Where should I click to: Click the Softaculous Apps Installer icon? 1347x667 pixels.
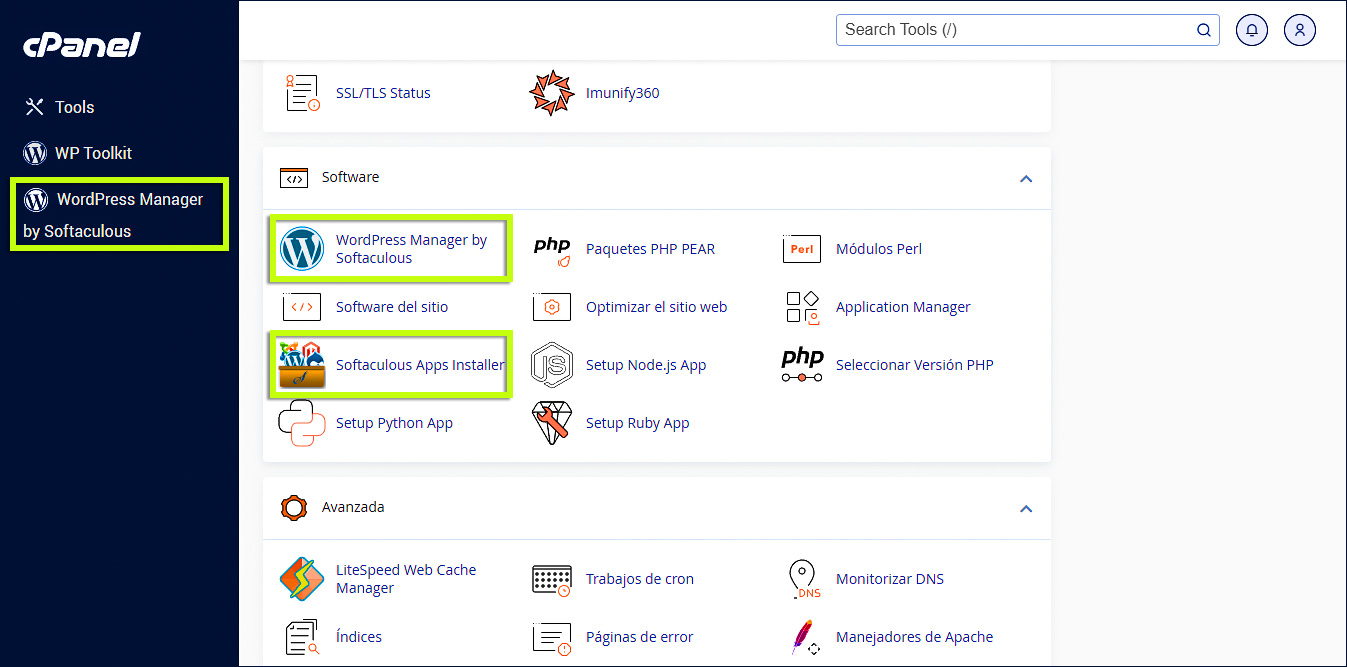(x=302, y=365)
